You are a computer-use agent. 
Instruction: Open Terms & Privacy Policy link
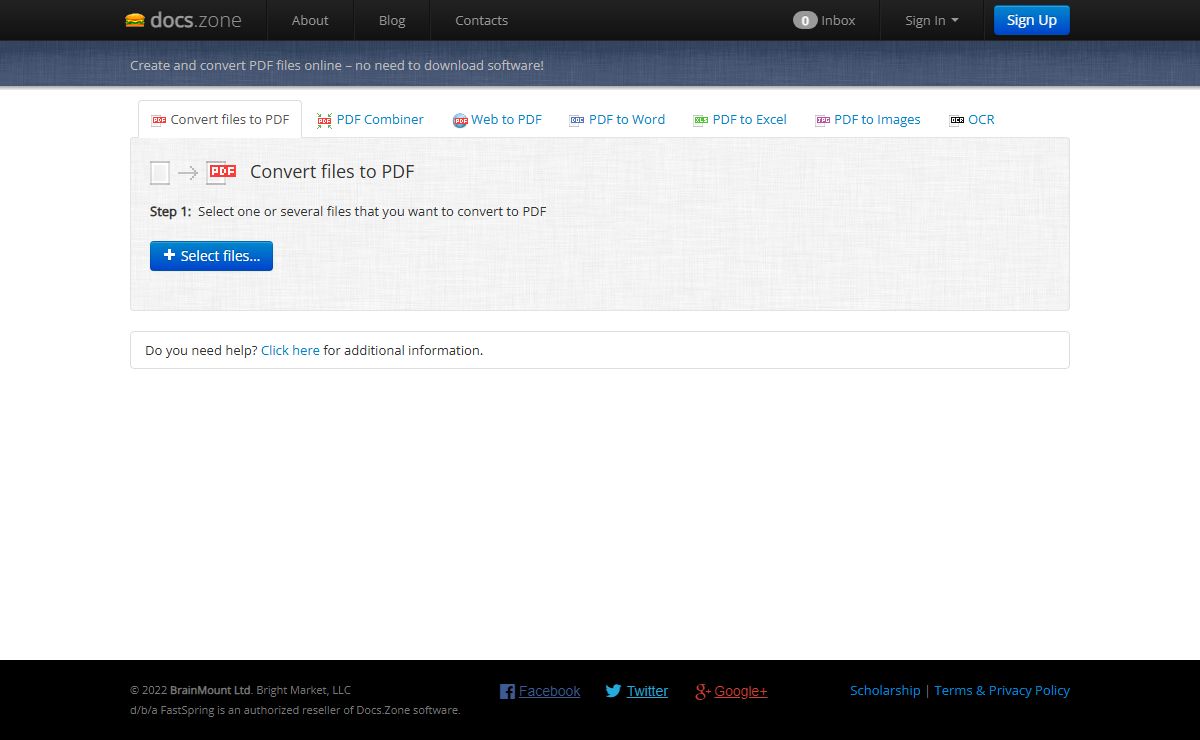[1002, 690]
